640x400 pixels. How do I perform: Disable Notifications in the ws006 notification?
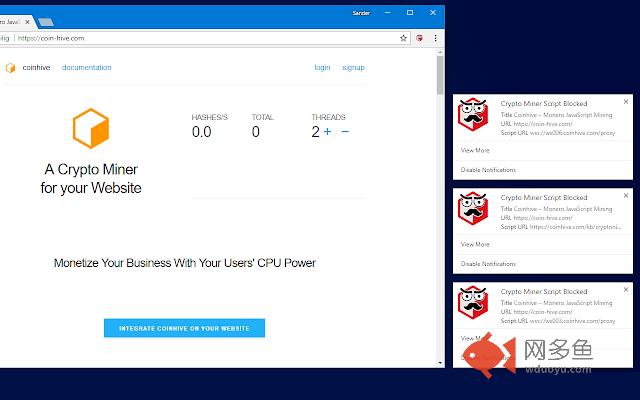(488, 170)
